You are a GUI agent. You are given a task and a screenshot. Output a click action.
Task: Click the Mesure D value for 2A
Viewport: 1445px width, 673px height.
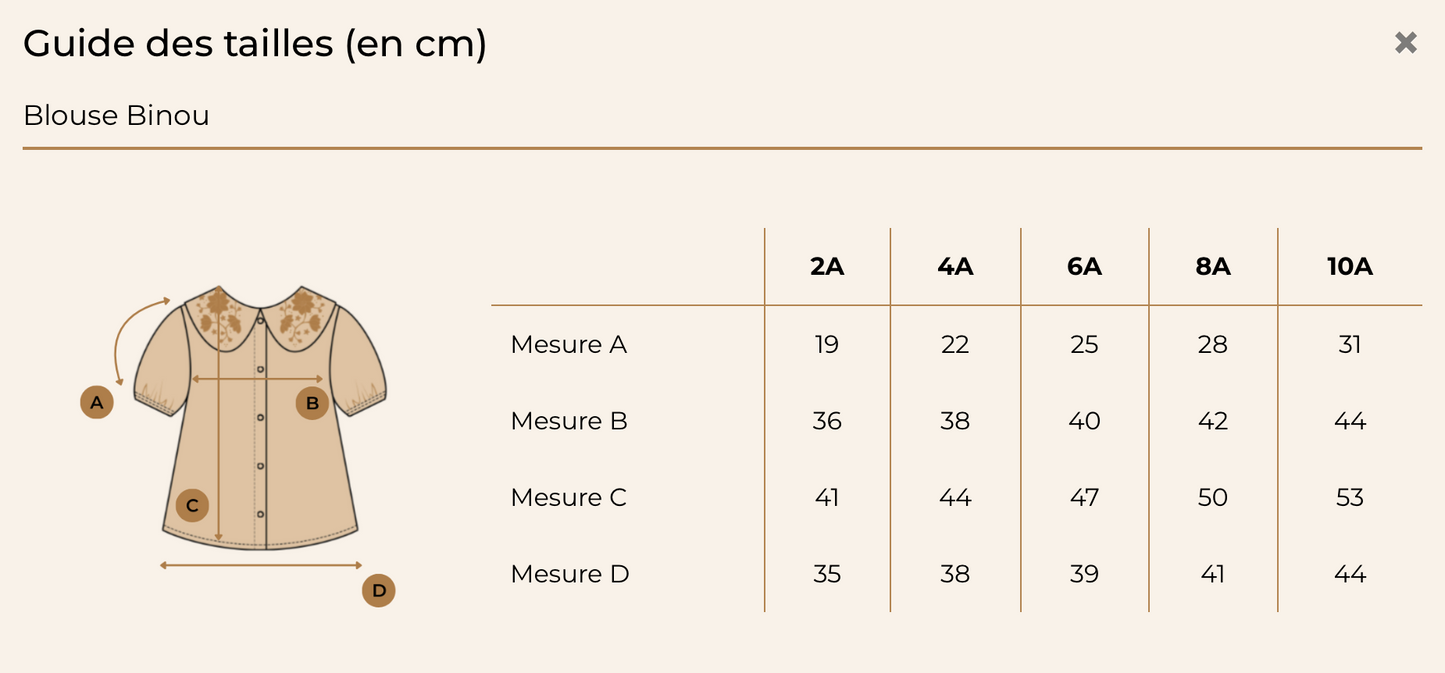click(827, 574)
